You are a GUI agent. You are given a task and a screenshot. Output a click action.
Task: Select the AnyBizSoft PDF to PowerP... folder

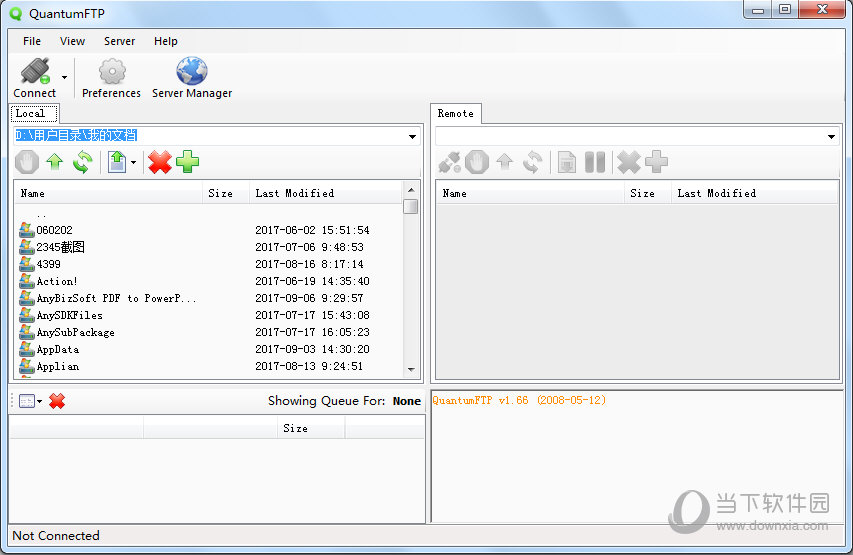pyautogui.click(x=116, y=298)
